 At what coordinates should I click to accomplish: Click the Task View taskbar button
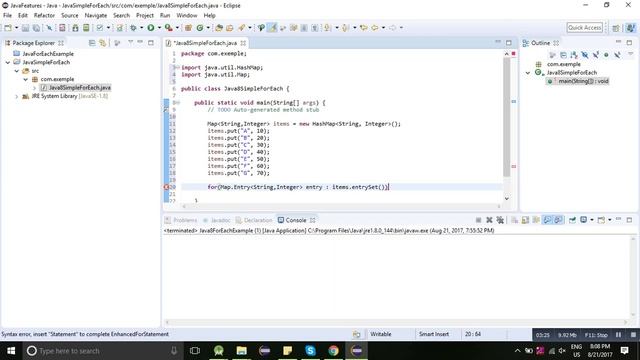(x=195, y=351)
